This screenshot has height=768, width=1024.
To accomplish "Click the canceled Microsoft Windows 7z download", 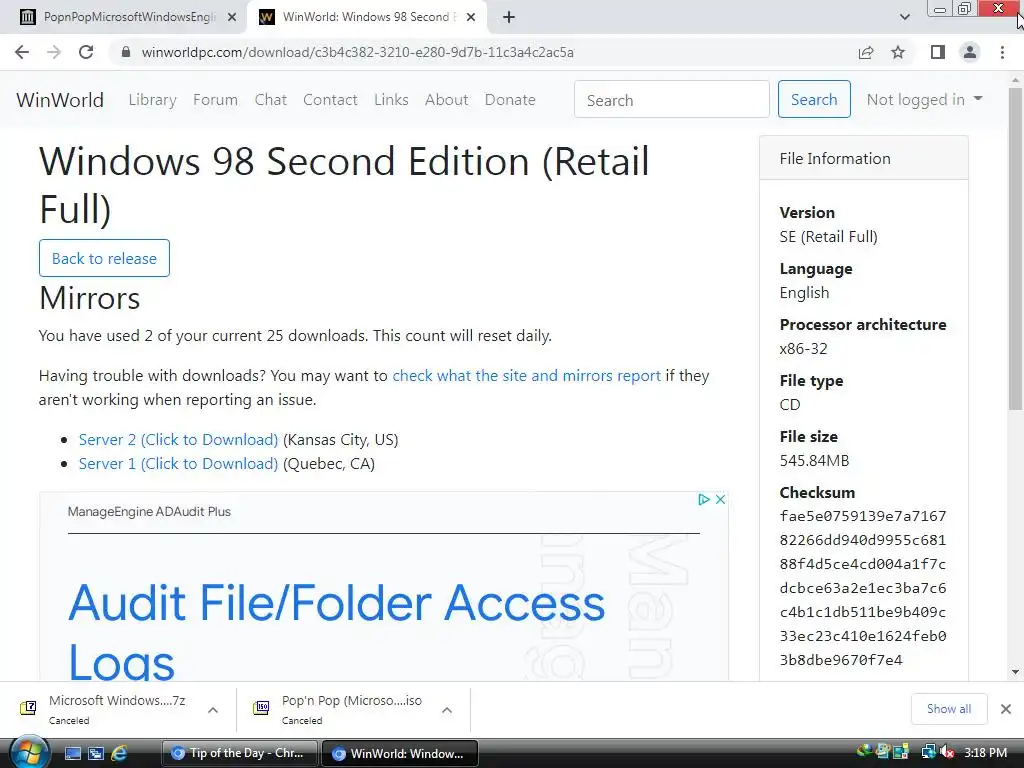I will pos(118,709).
